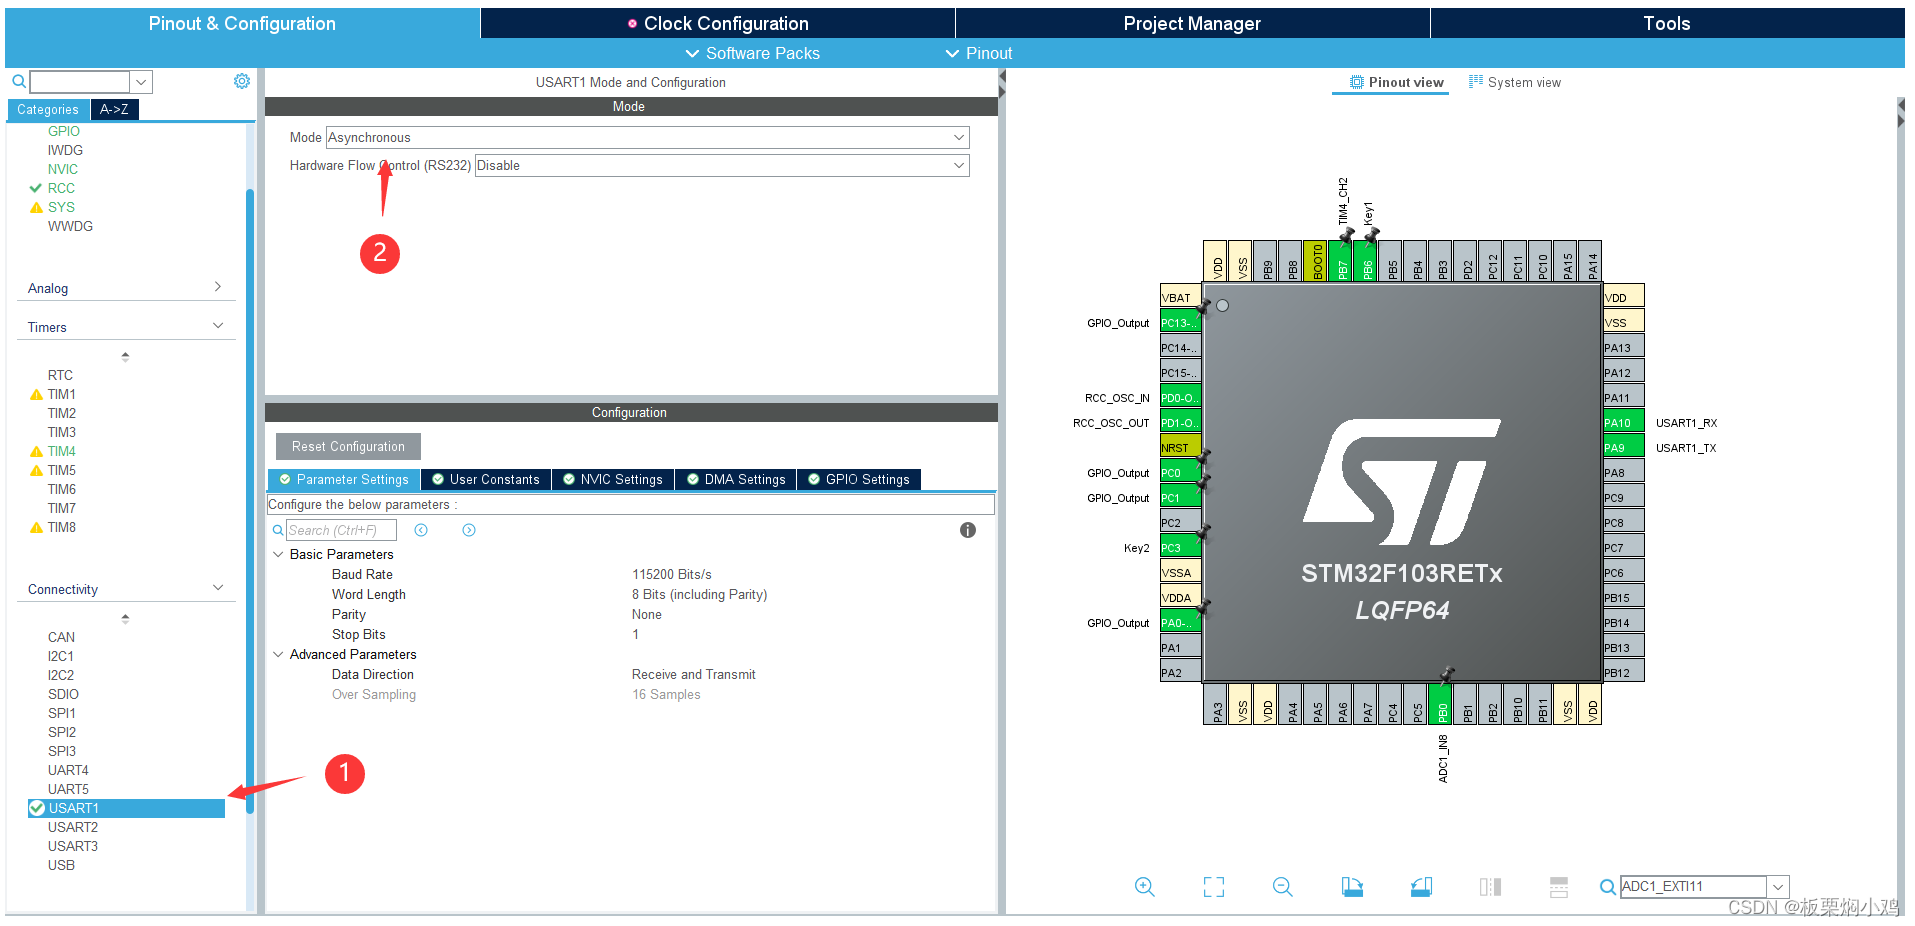
Task: Select the Word Length 8 Bits value
Action: click(x=700, y=594)
